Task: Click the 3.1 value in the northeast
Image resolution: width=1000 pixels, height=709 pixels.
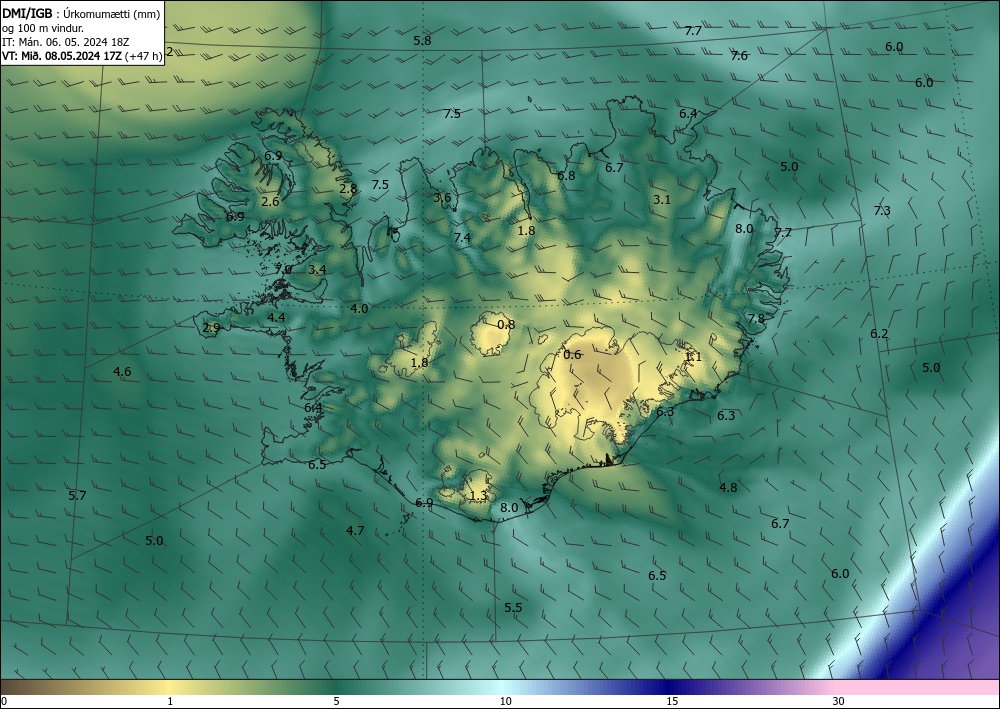Action: tap(662, 200)
